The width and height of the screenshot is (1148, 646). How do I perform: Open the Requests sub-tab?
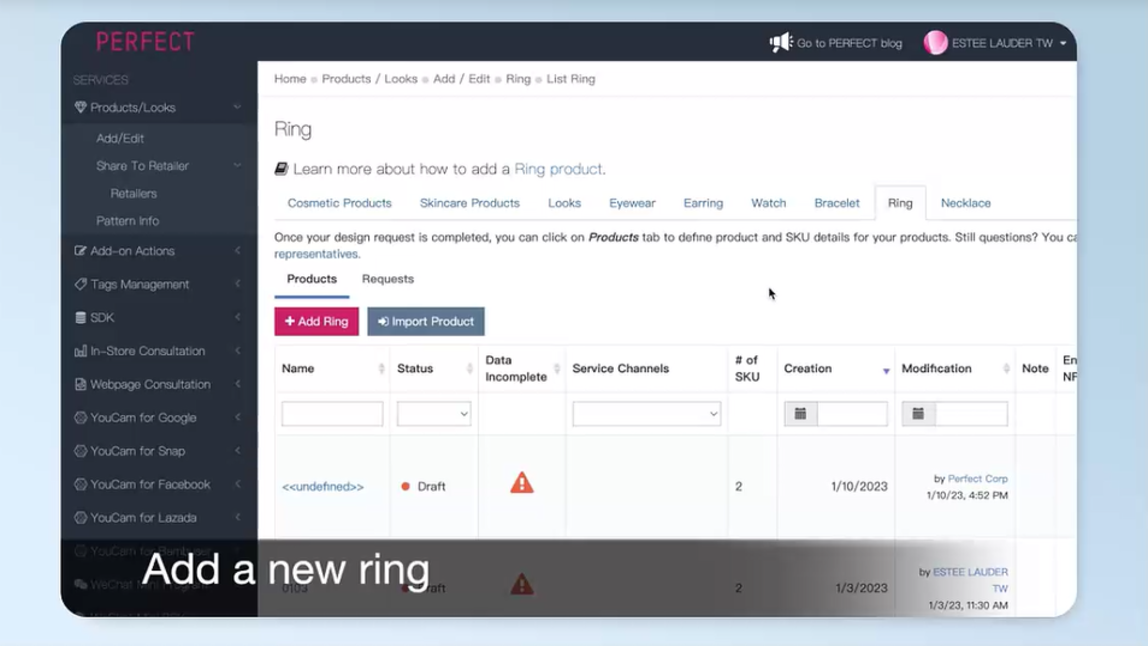click(387, 279)
